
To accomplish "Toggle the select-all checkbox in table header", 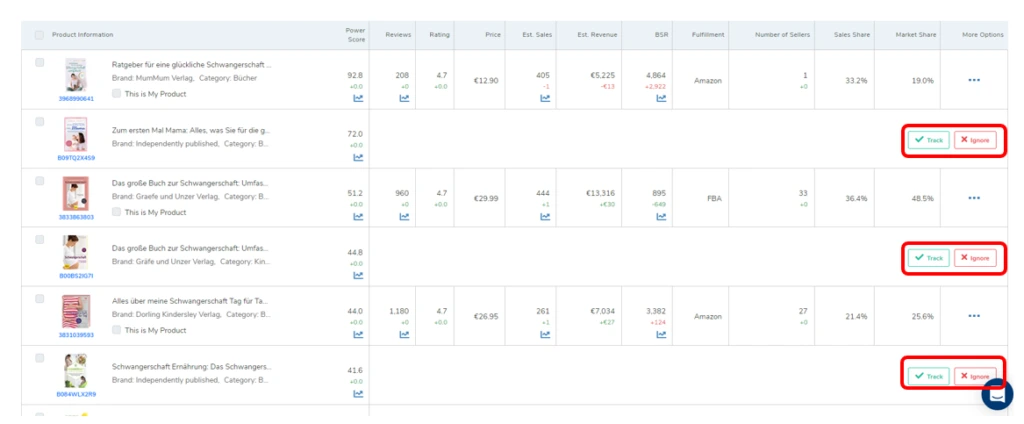I will 40,35.
